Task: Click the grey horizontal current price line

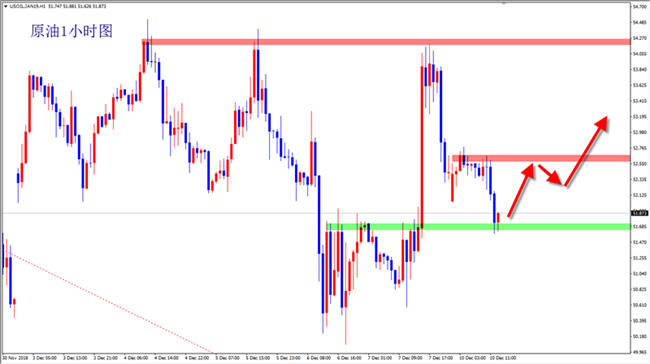Action: (315, 214)
